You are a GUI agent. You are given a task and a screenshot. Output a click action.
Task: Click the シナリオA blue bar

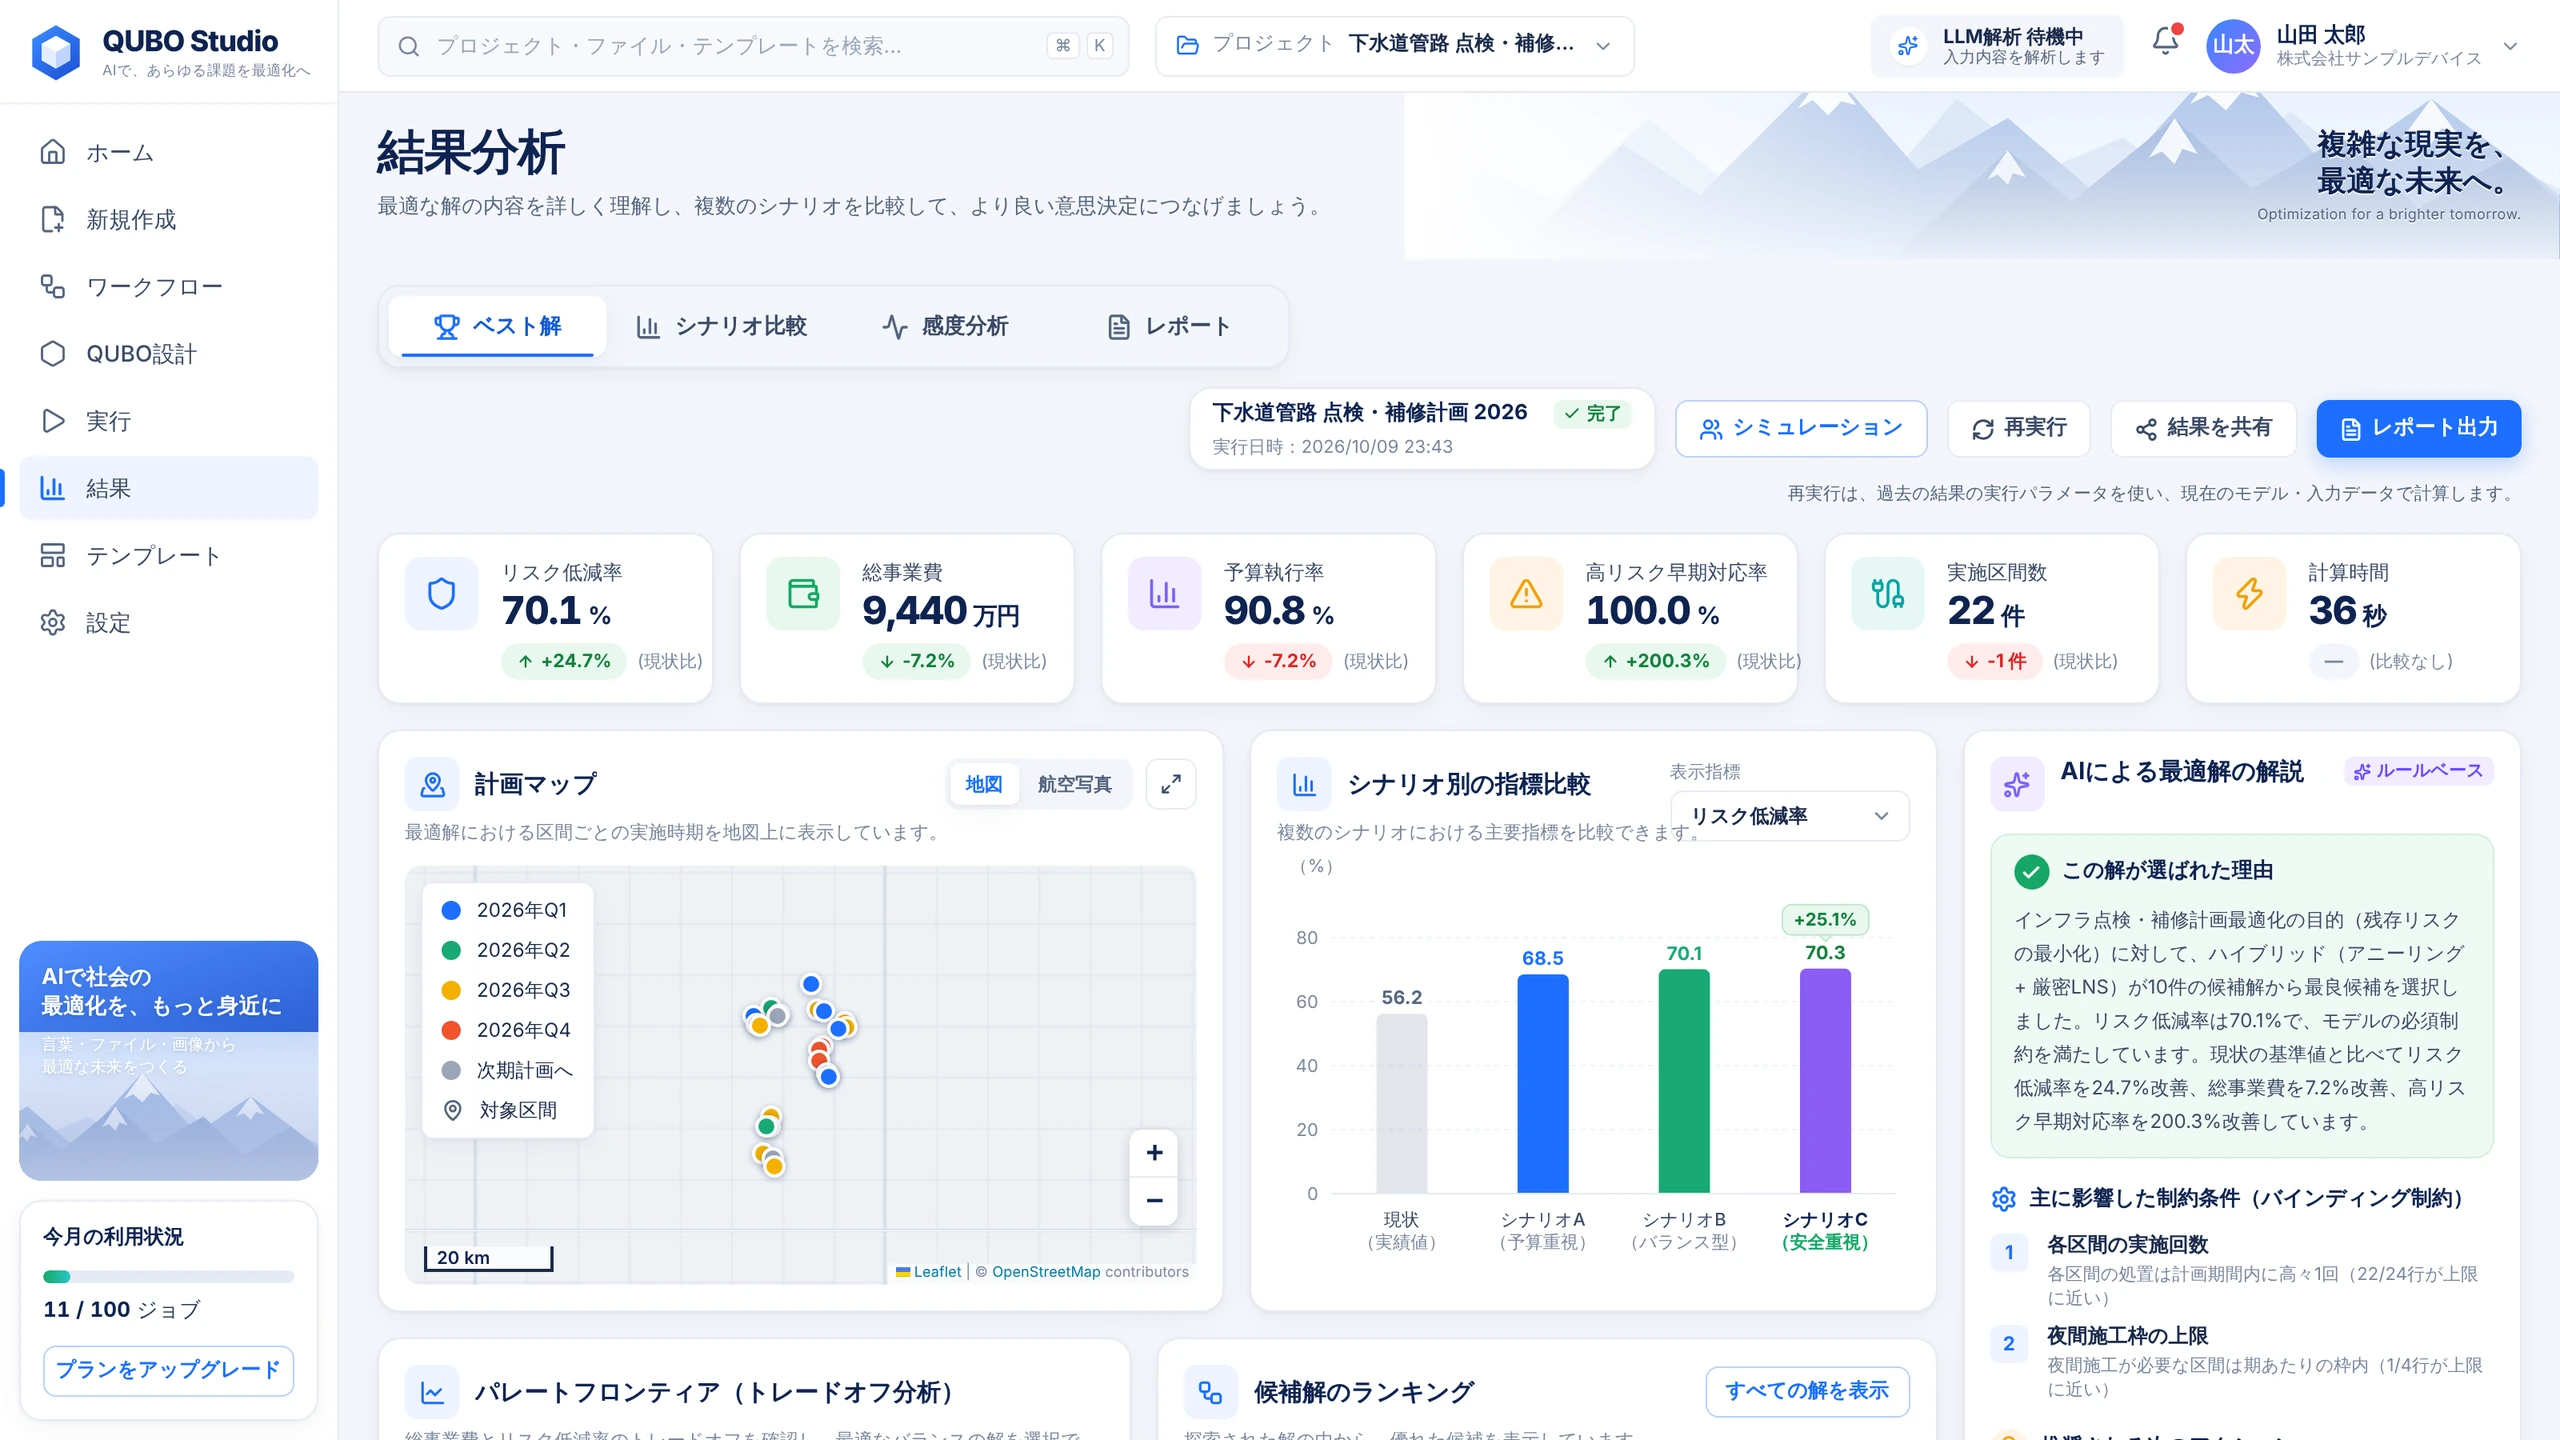click(1543, 1084)
